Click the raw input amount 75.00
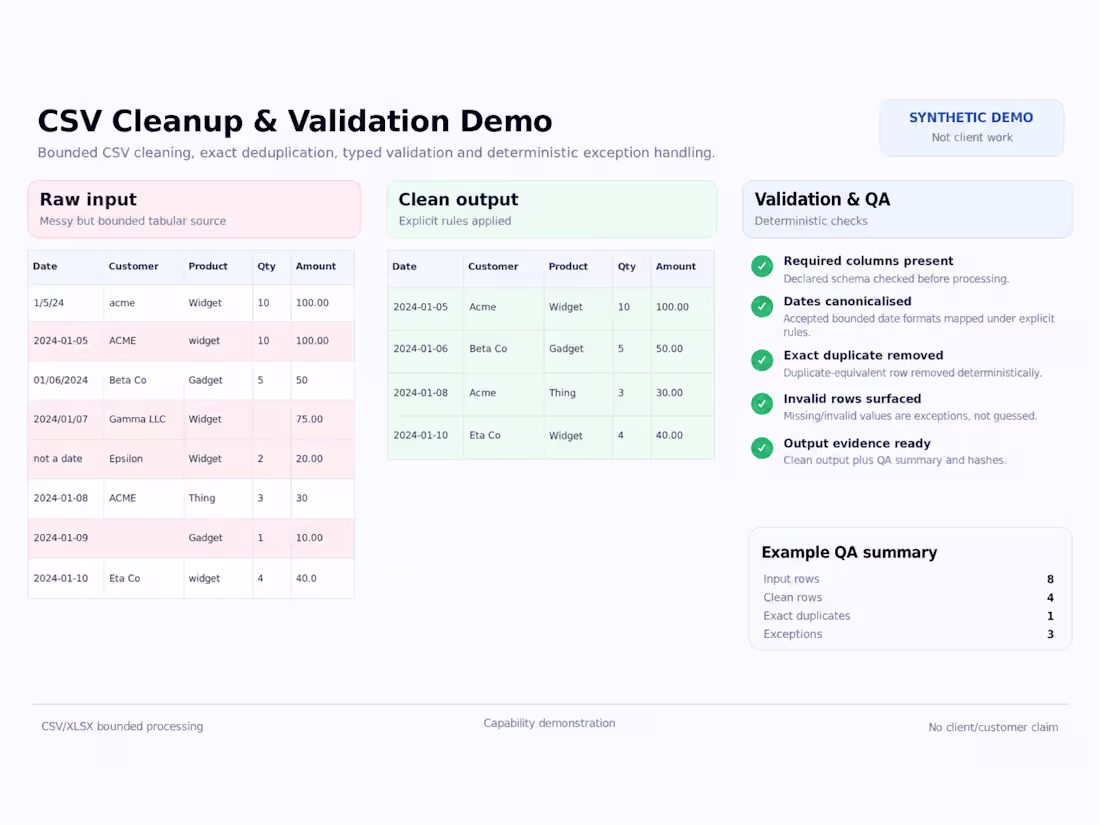 coord(309,420)
